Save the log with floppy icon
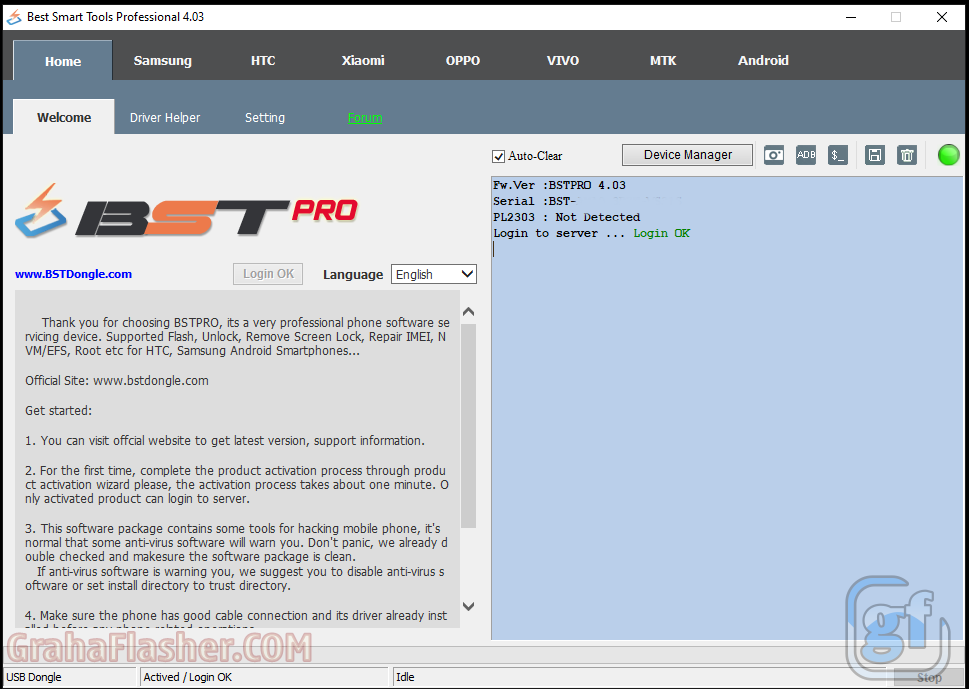Screen dimensions: 969x689 pos(874,155)
